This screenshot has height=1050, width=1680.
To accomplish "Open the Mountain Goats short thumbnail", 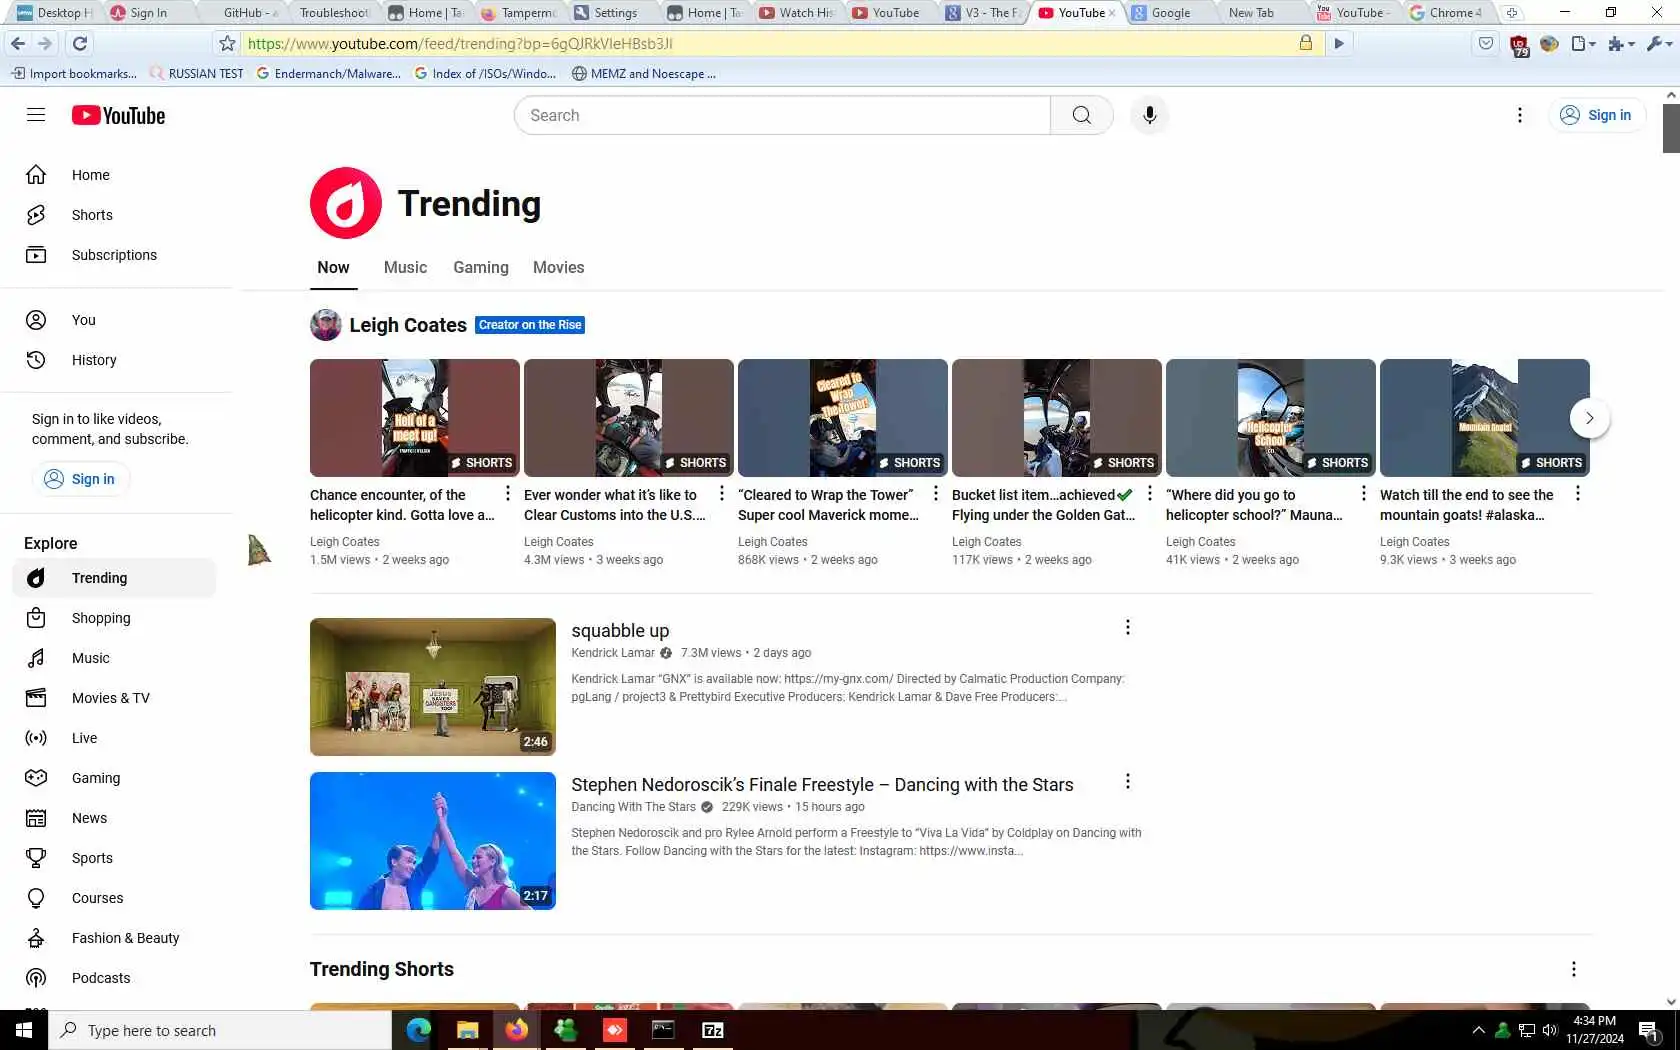I will pos(1485,418).
